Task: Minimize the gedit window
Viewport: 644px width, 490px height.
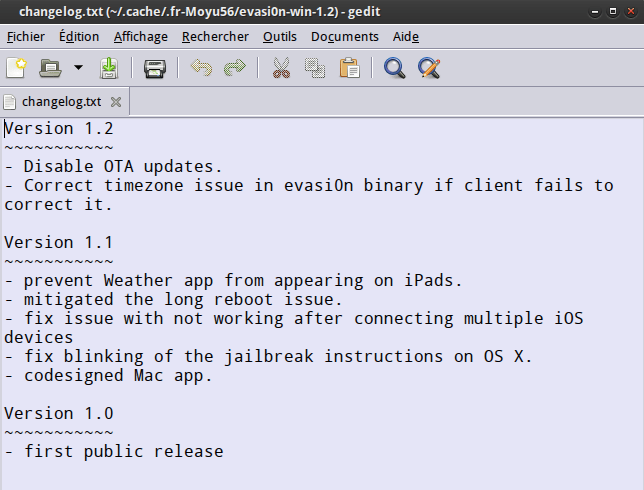Action: click(x=595, y=12)
